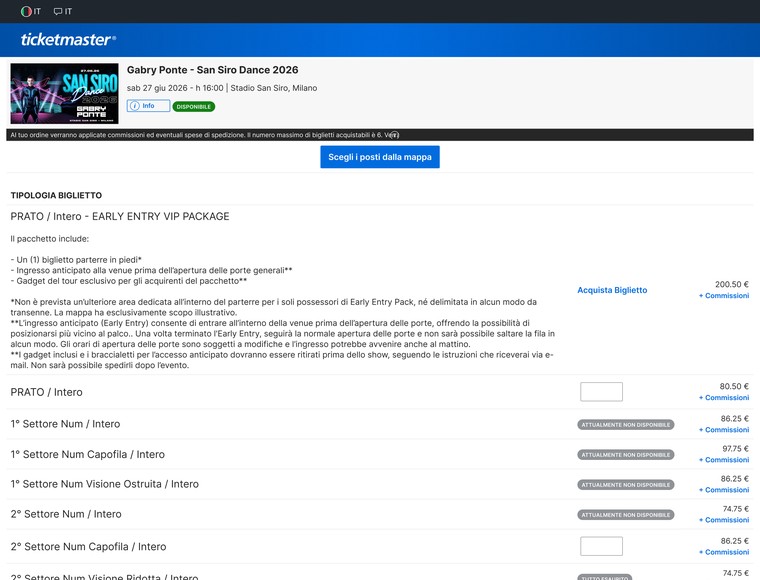Open Commissioni link under 200.50 €
Viewport: 760px width, 580px height.
pyautogui.click(x=724, y=296)
